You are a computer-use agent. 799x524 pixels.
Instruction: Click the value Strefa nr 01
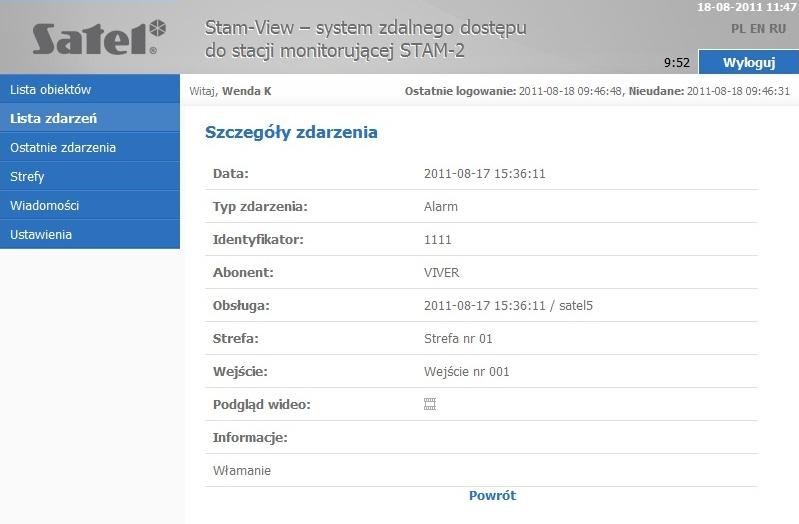[458, 338]
